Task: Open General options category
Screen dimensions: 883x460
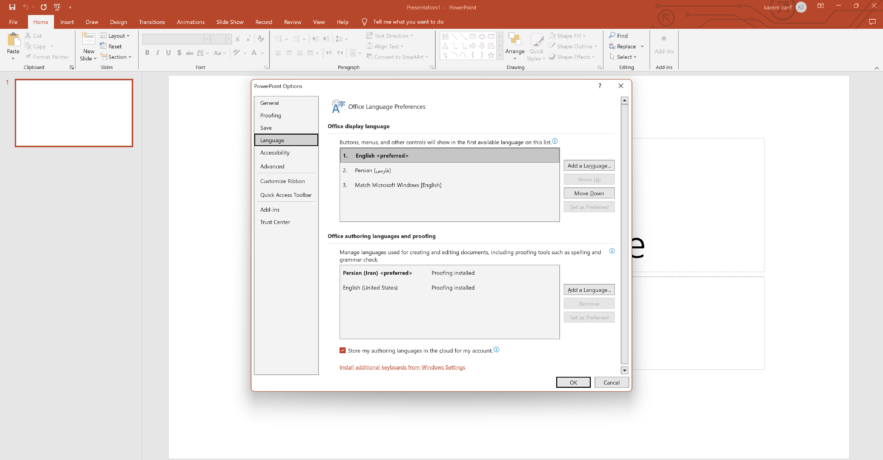Action: tap(286, 103)
